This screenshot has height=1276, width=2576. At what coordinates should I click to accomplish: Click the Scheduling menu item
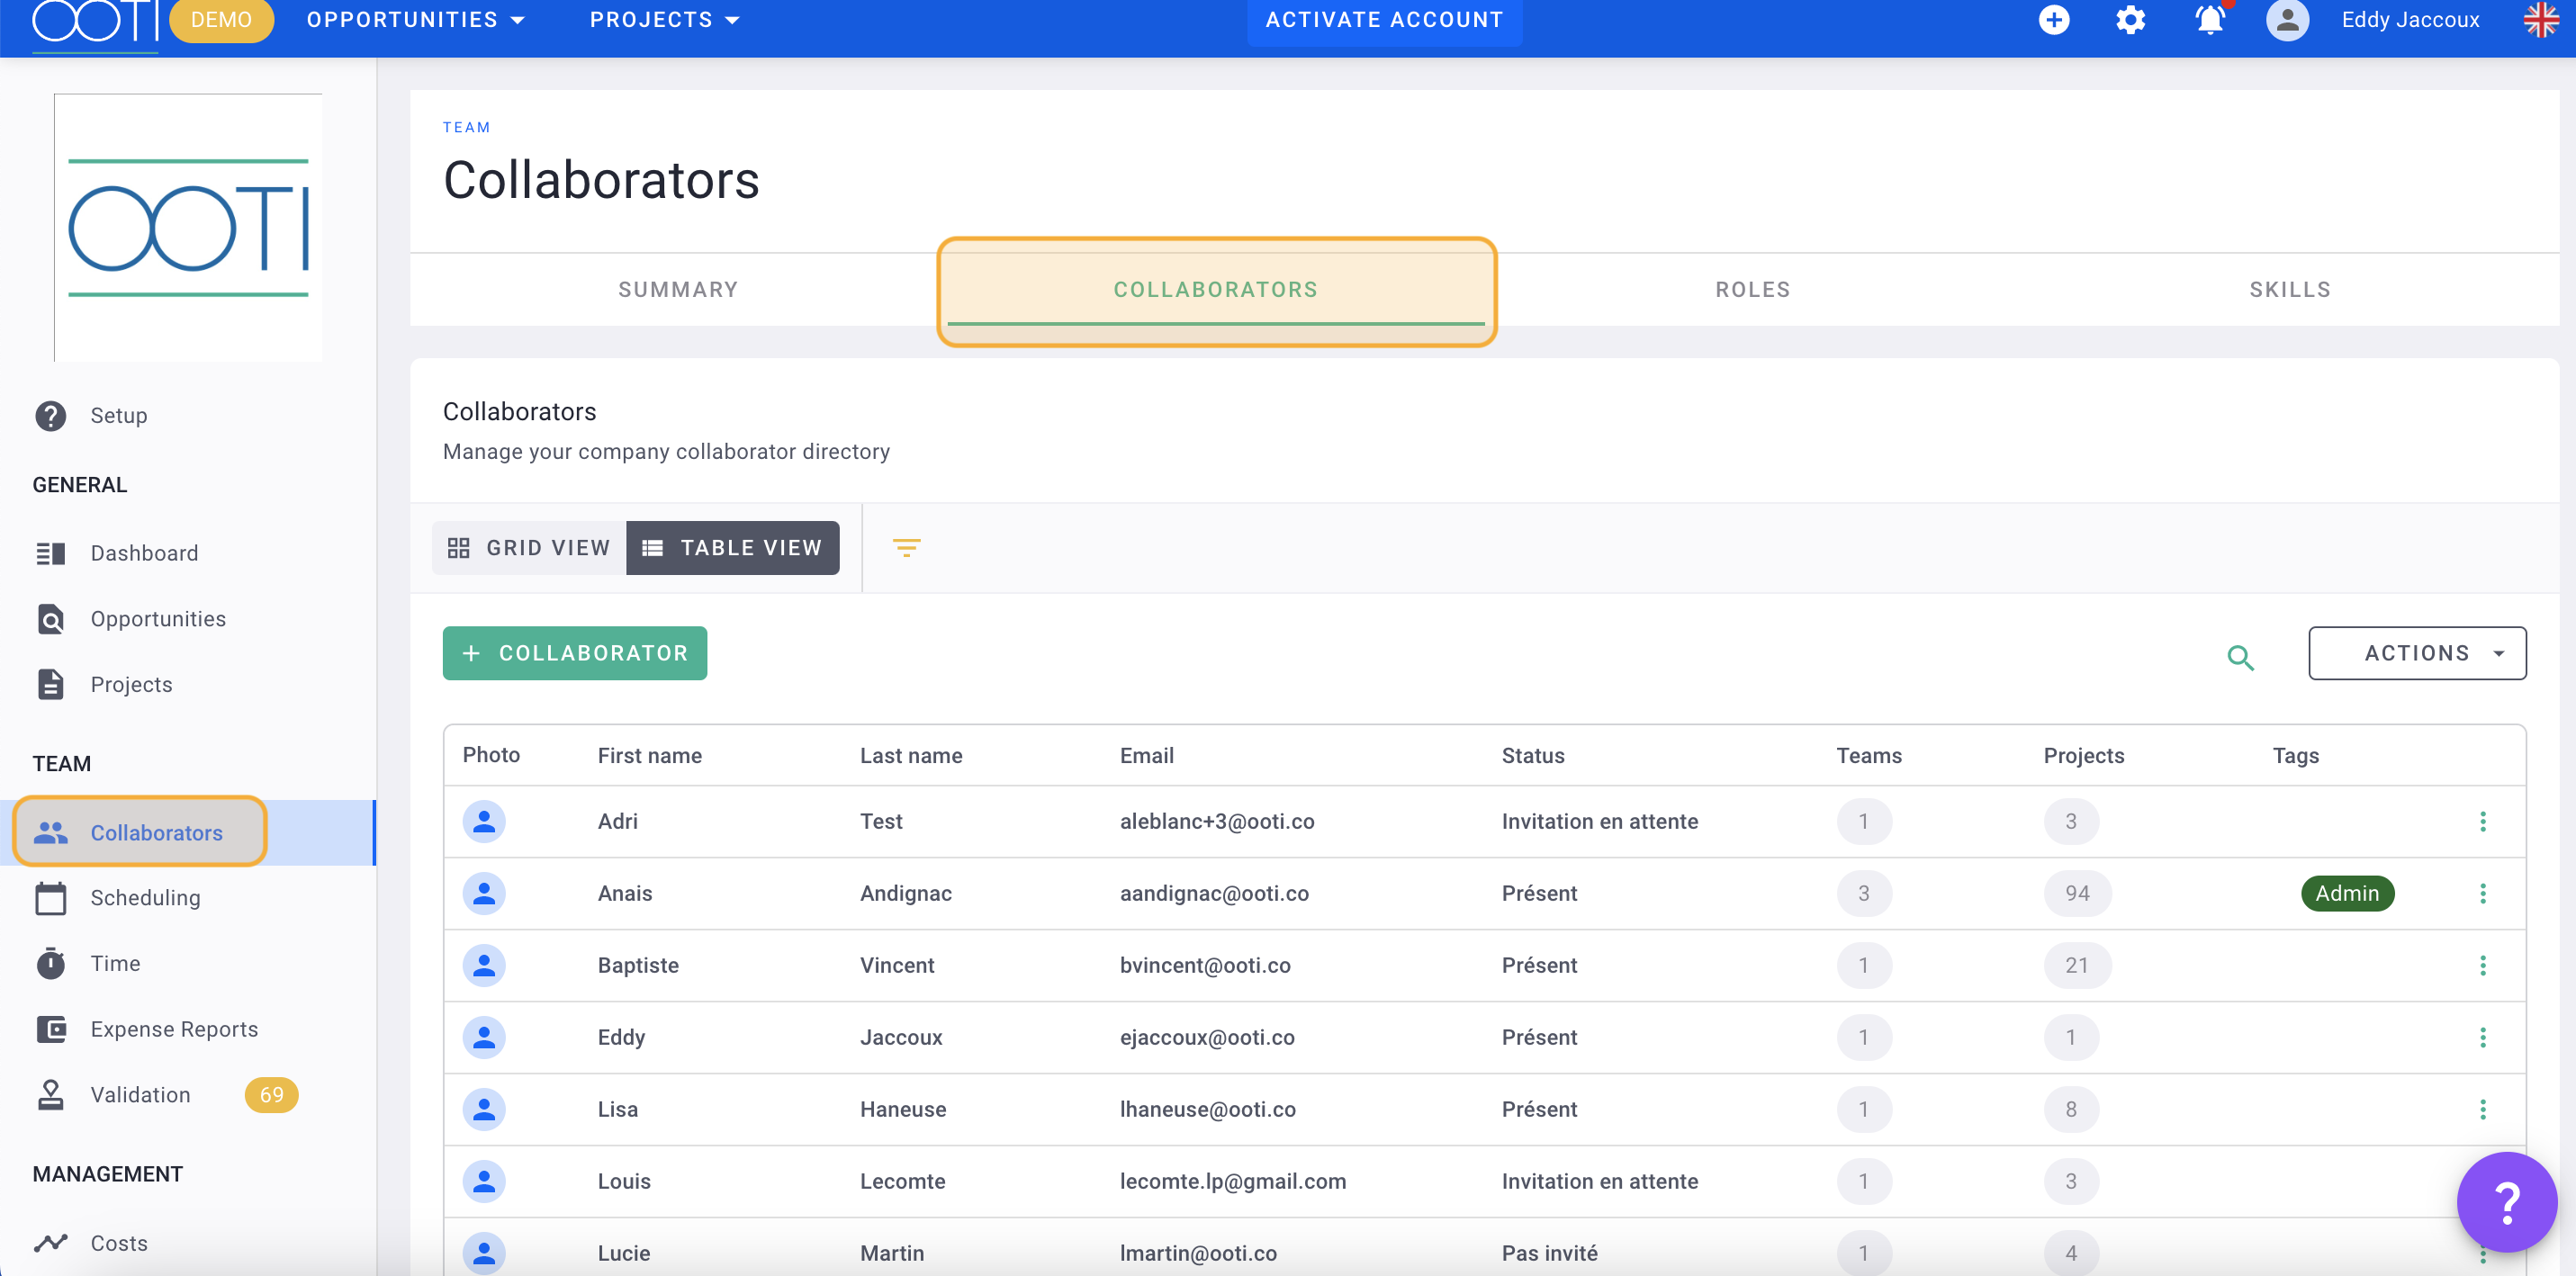146,896
